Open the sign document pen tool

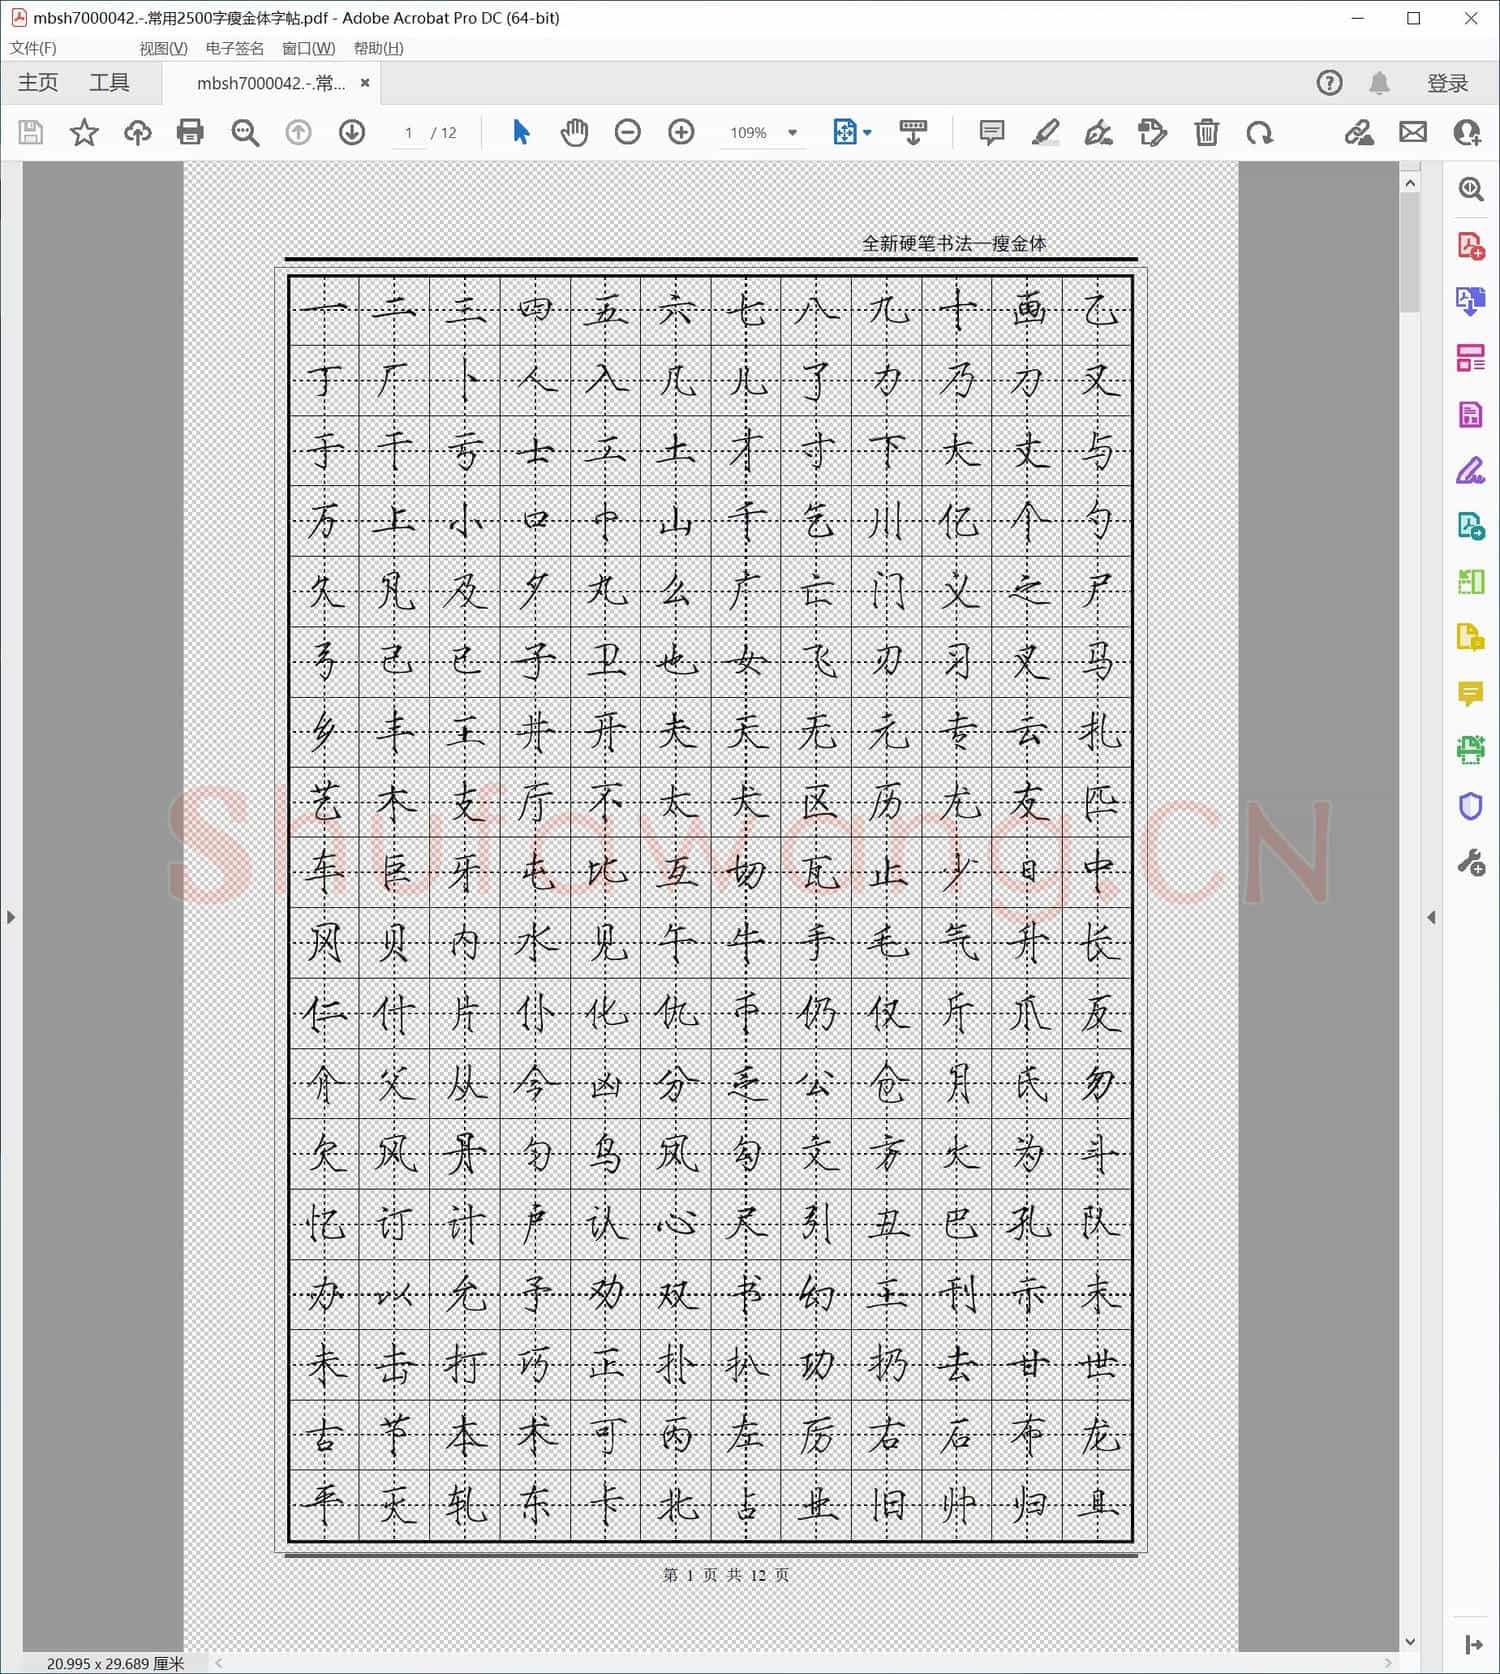[x=1099, y=132]
